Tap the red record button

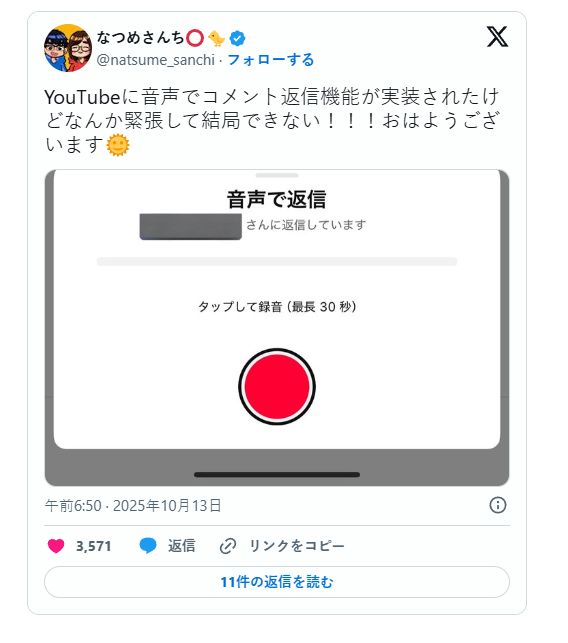click(277, 386)
